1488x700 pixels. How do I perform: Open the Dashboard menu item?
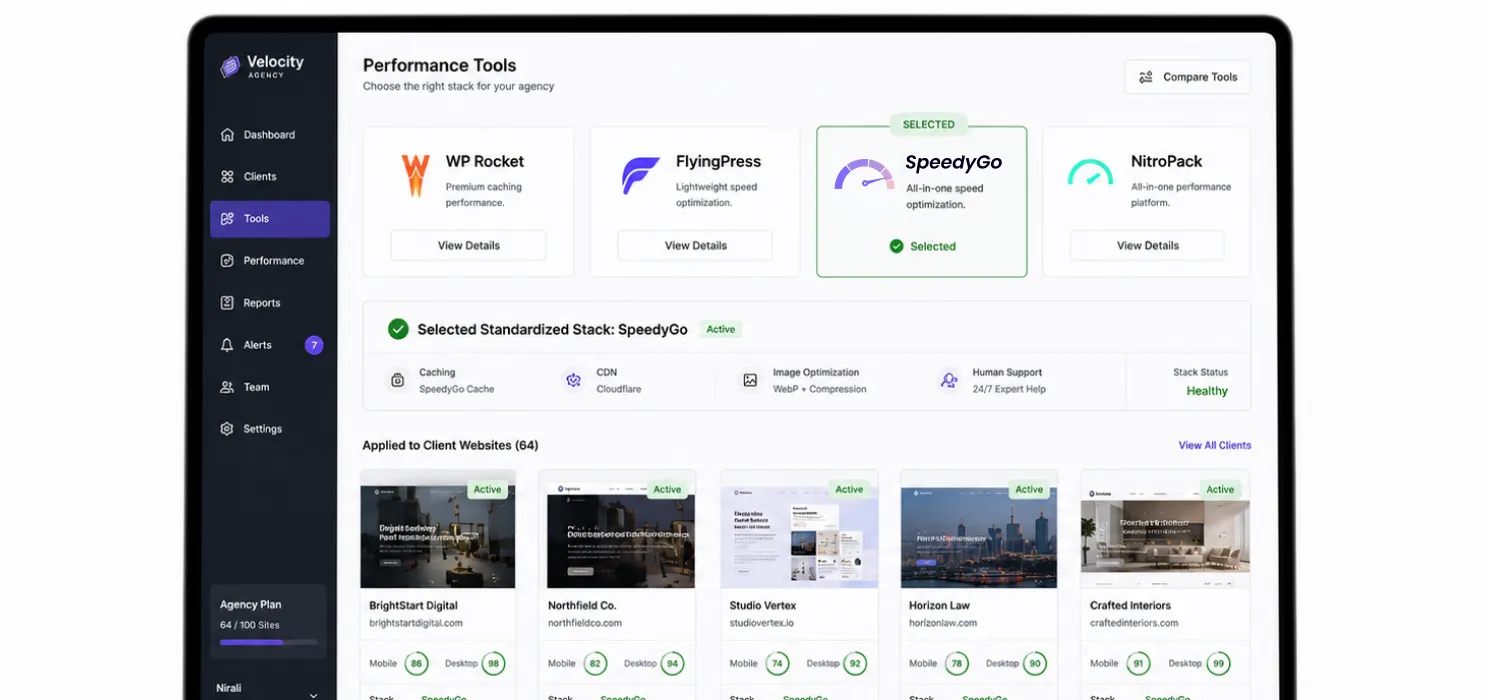coord(270,135)
